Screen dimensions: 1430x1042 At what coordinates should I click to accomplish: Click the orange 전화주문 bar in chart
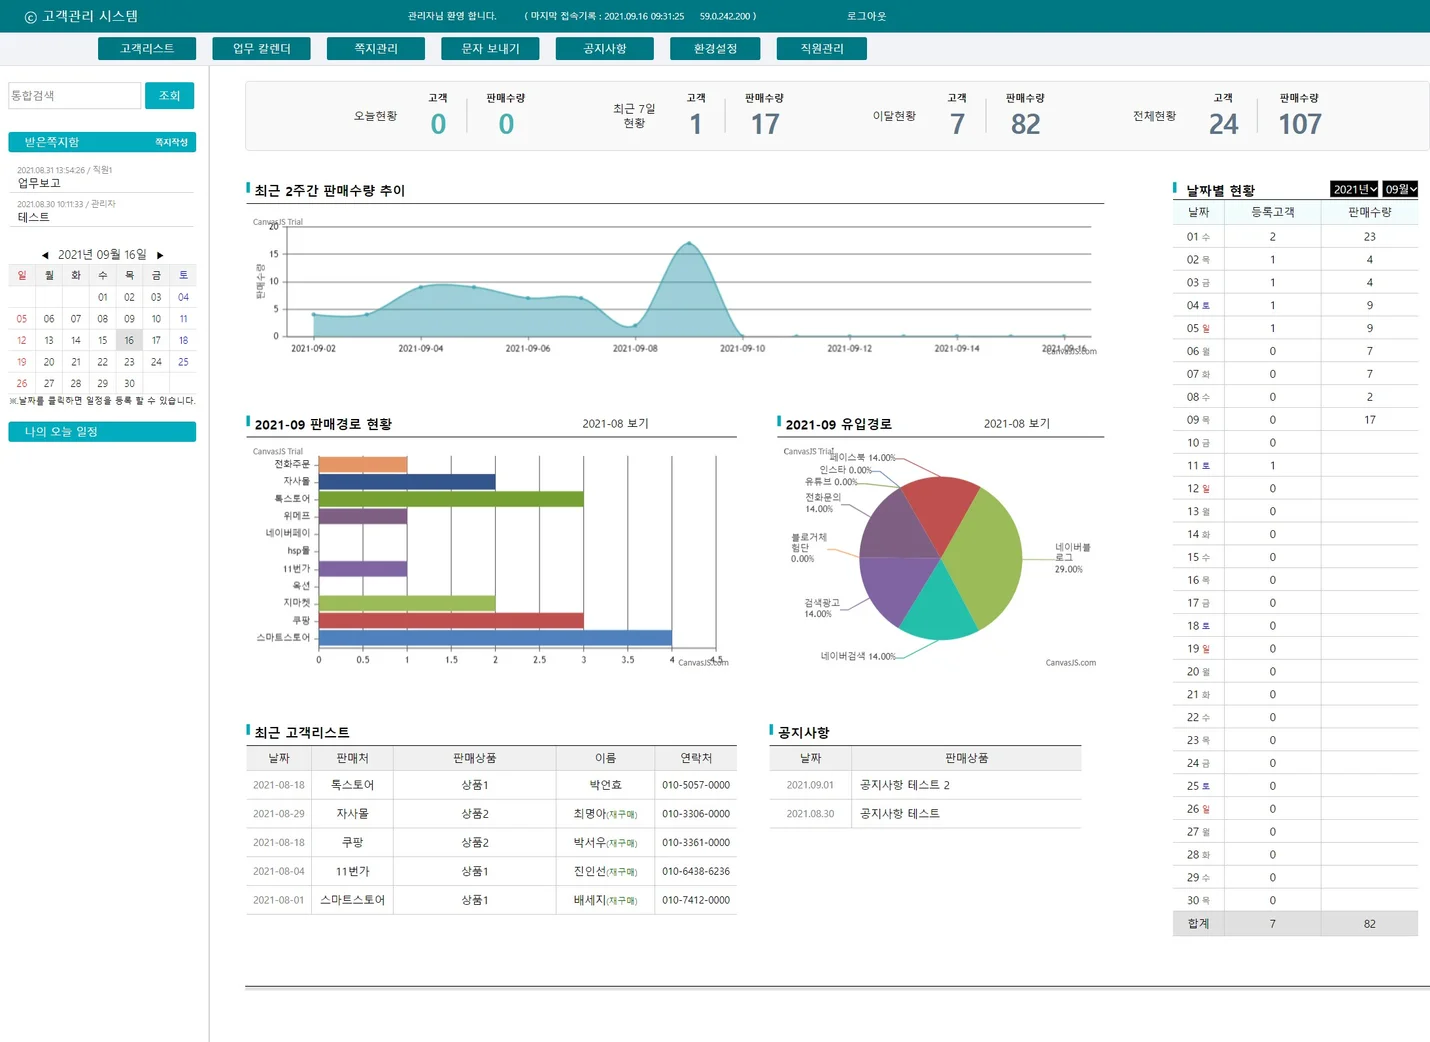362,465
